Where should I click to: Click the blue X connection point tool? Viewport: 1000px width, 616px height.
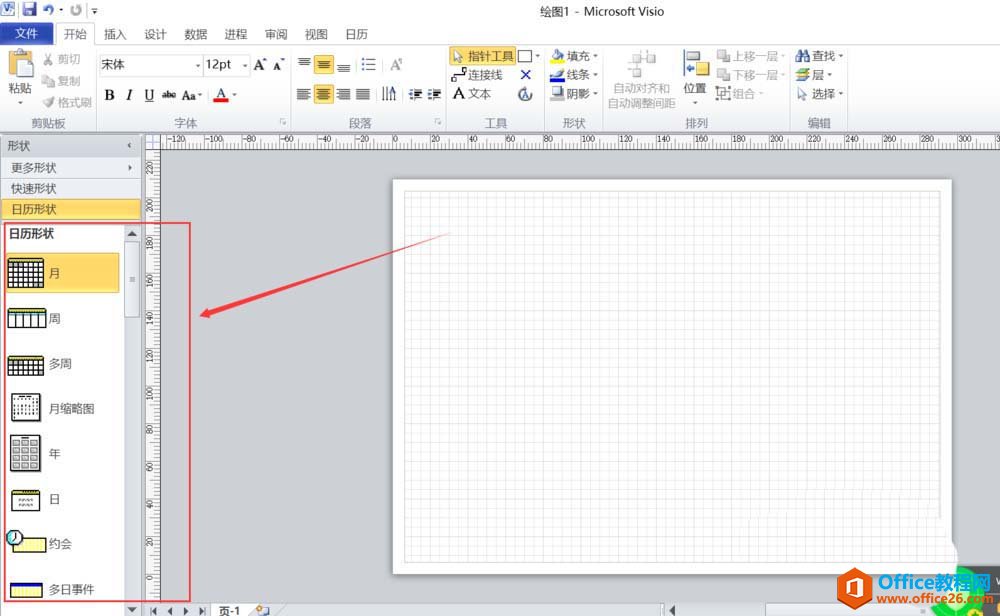[526, 75]
